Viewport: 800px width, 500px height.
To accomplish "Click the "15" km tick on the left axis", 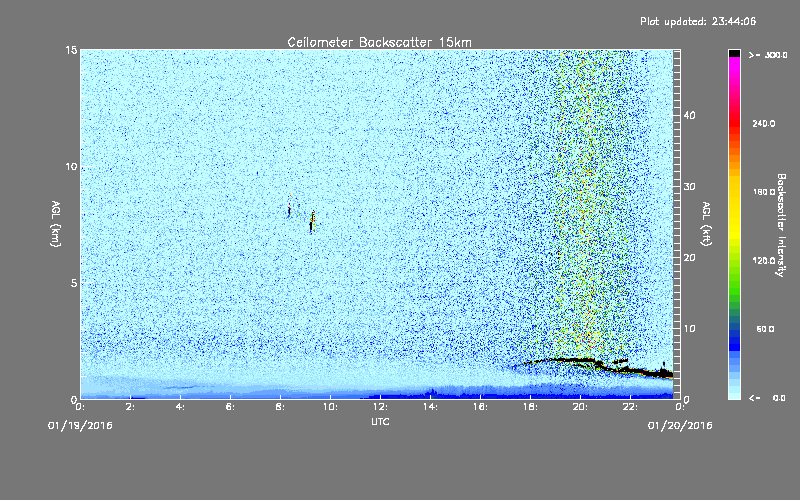I will [x=71, y=50].
